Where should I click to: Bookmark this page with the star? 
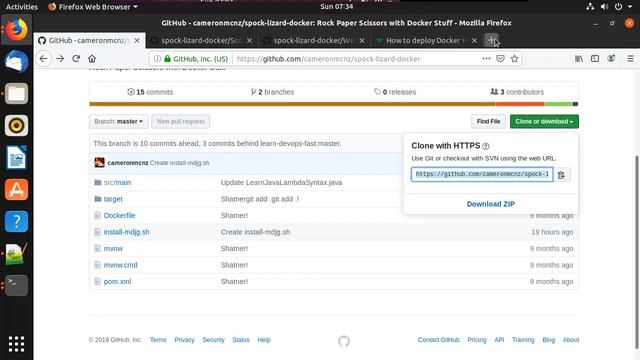point(514,59)
